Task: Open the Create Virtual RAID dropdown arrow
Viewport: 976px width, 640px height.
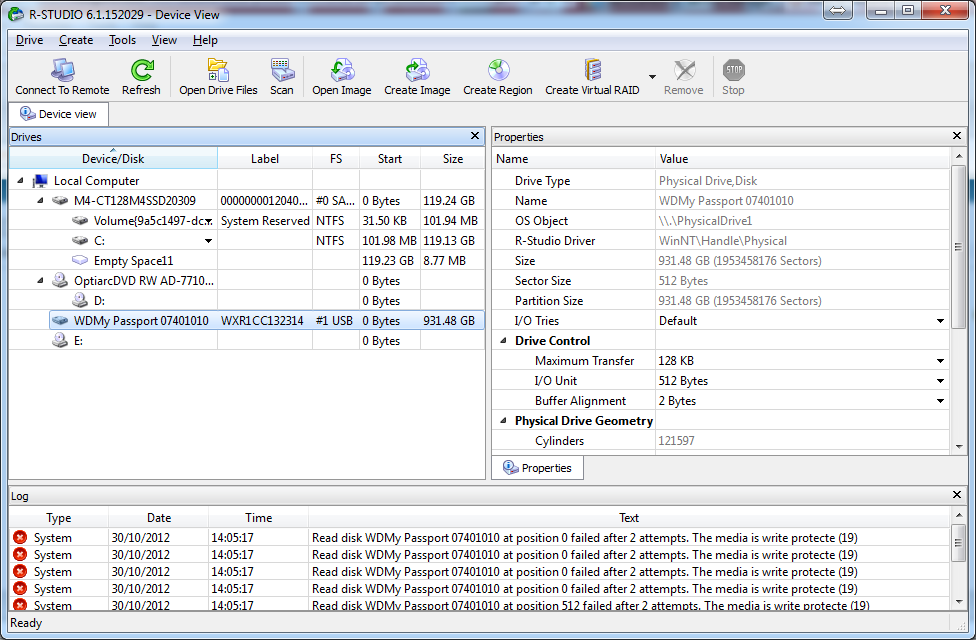Action: click(652, 77)
